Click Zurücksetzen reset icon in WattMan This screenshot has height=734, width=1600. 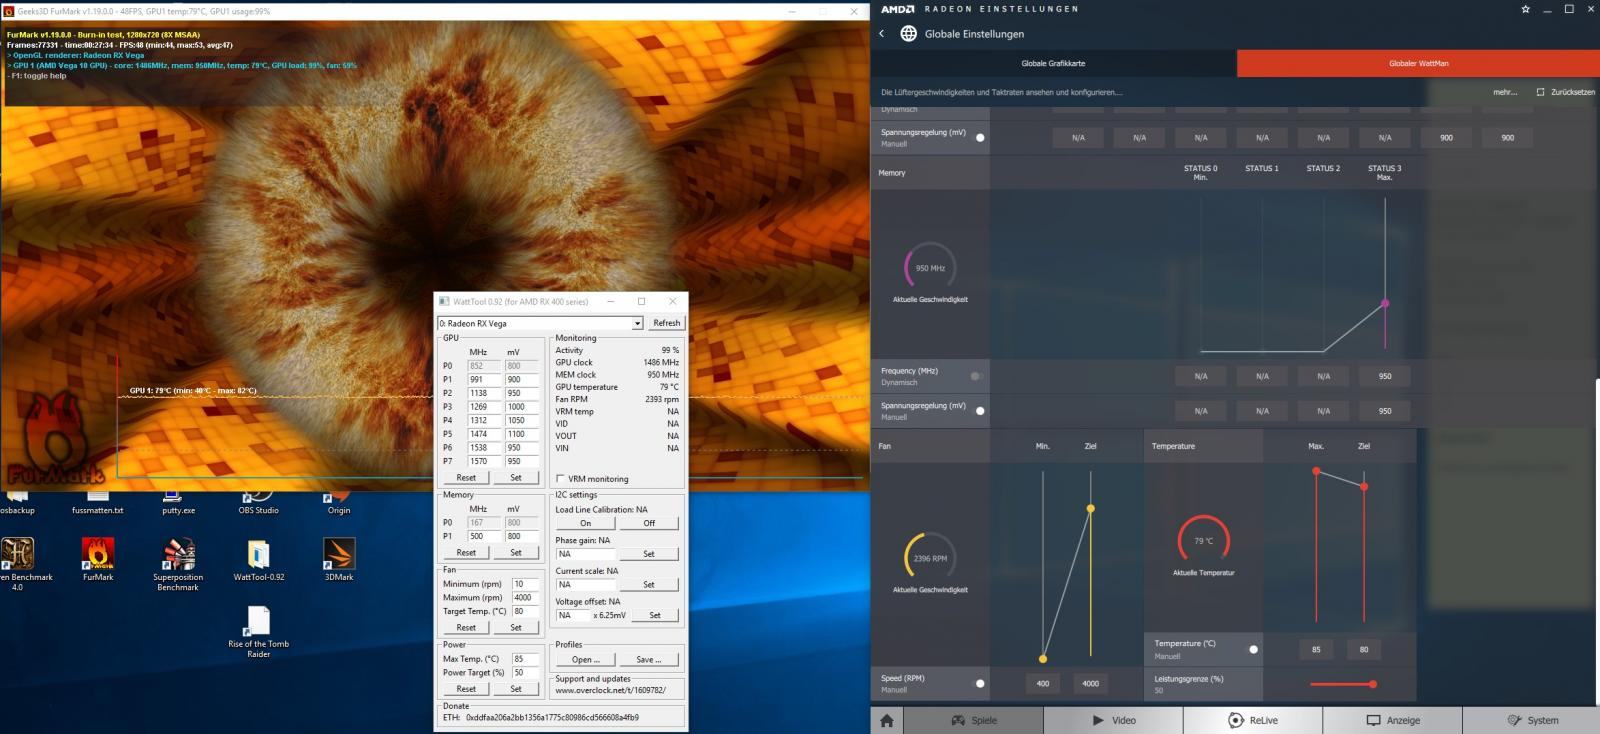coord(1540,92)
